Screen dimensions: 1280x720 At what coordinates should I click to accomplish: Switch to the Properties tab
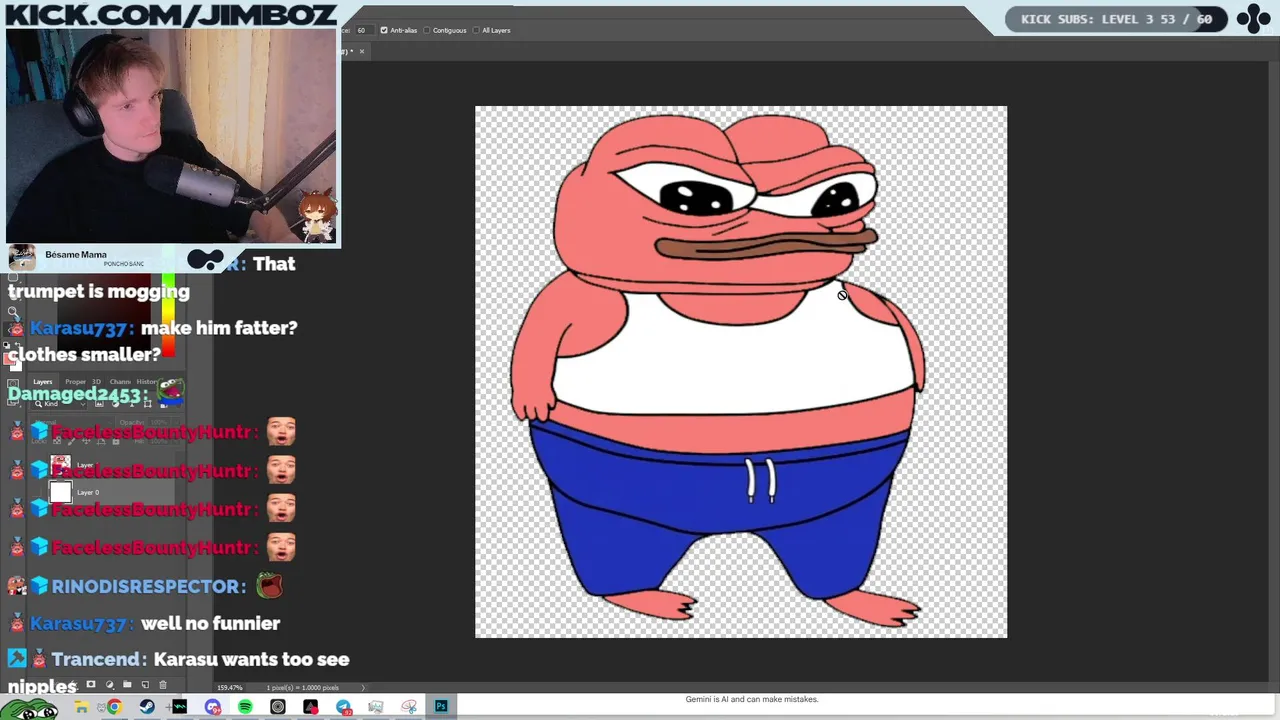pos(75,381)
